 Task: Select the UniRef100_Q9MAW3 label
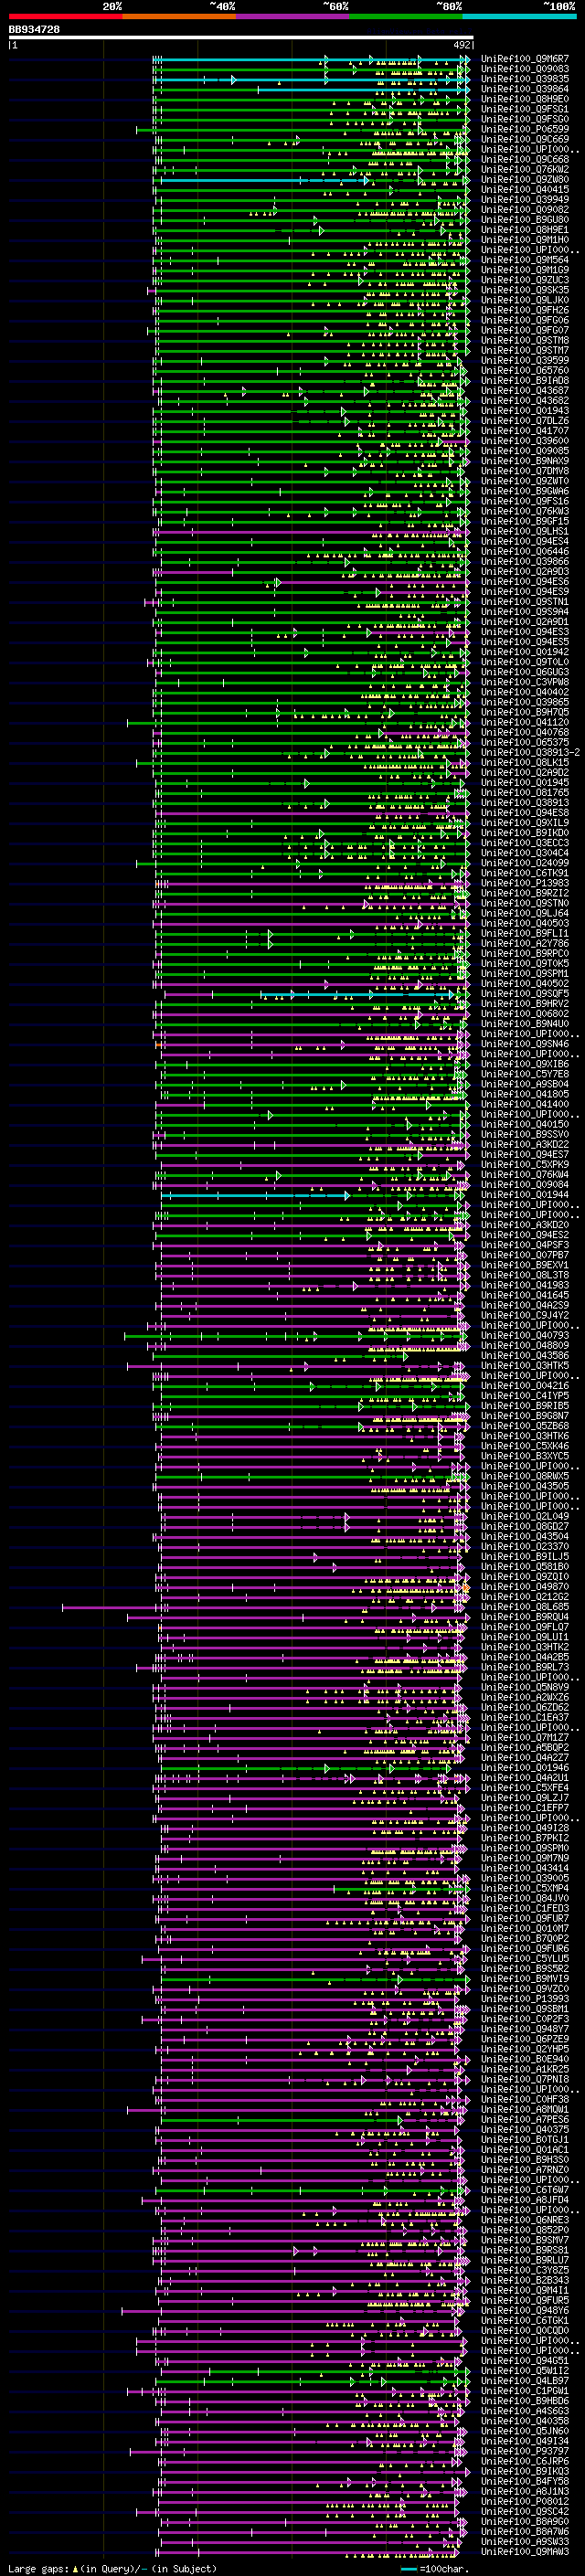(x=524, y=2552)
